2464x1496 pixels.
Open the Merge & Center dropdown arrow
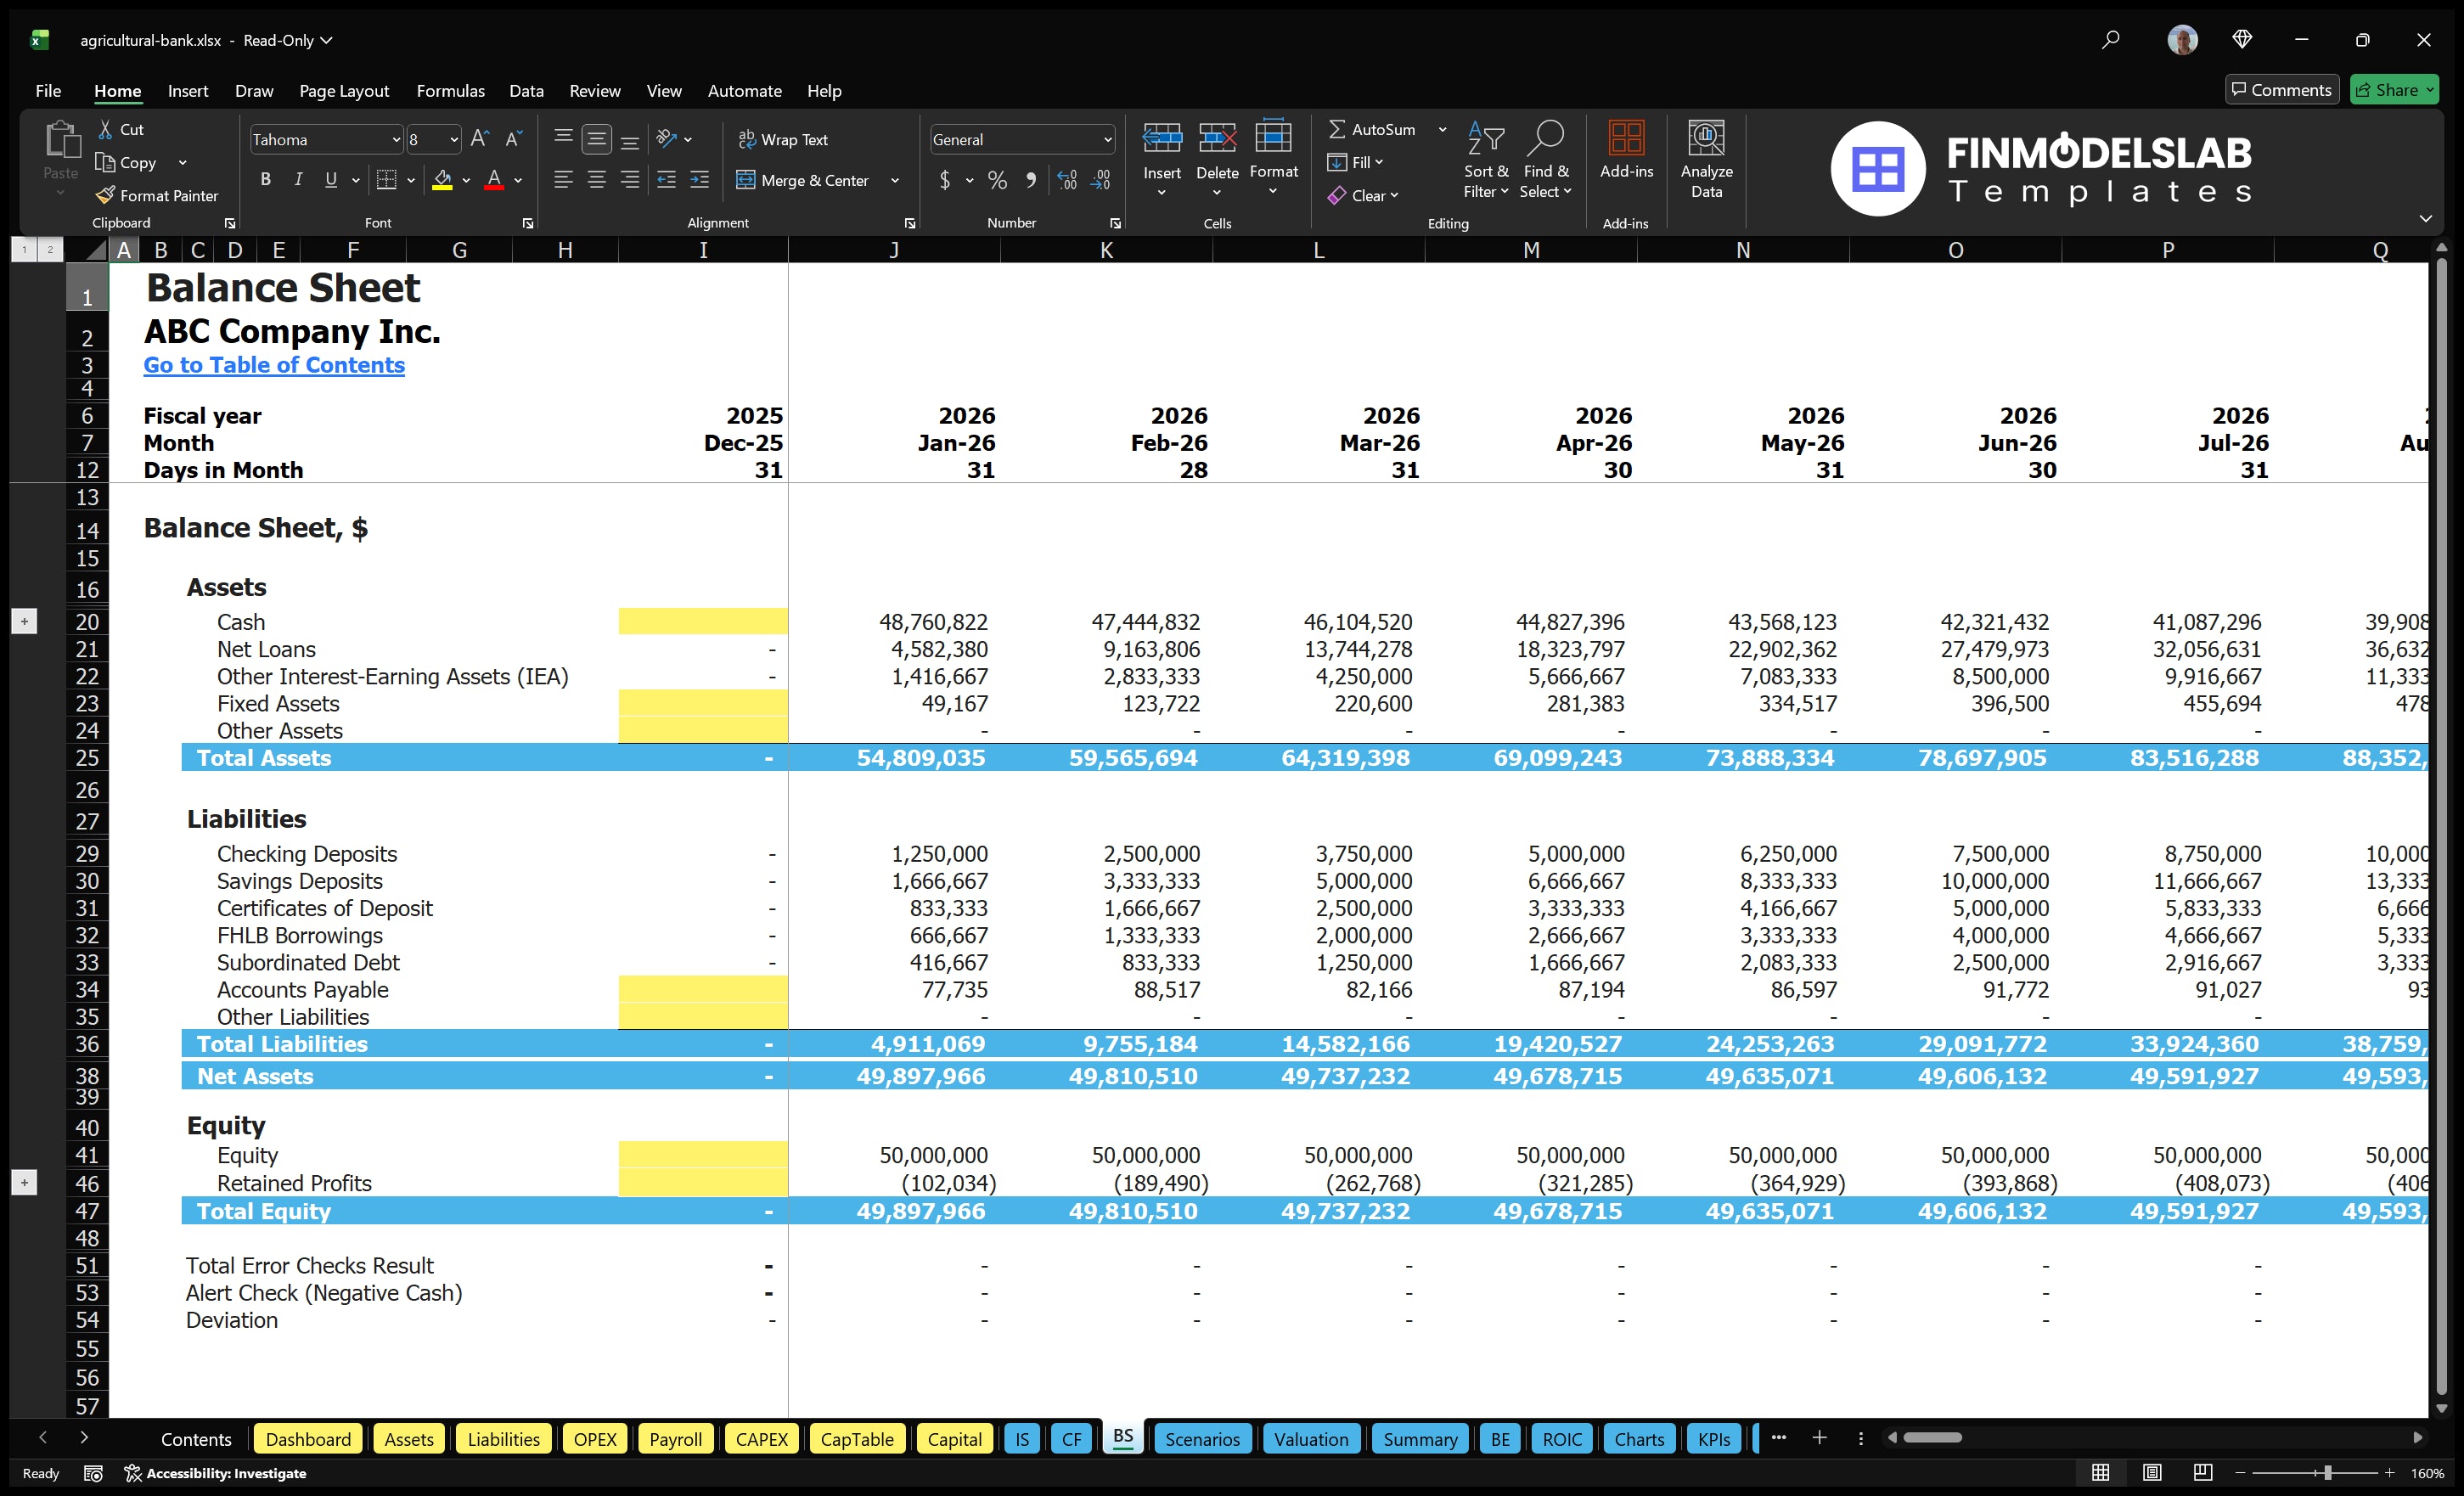895,180
